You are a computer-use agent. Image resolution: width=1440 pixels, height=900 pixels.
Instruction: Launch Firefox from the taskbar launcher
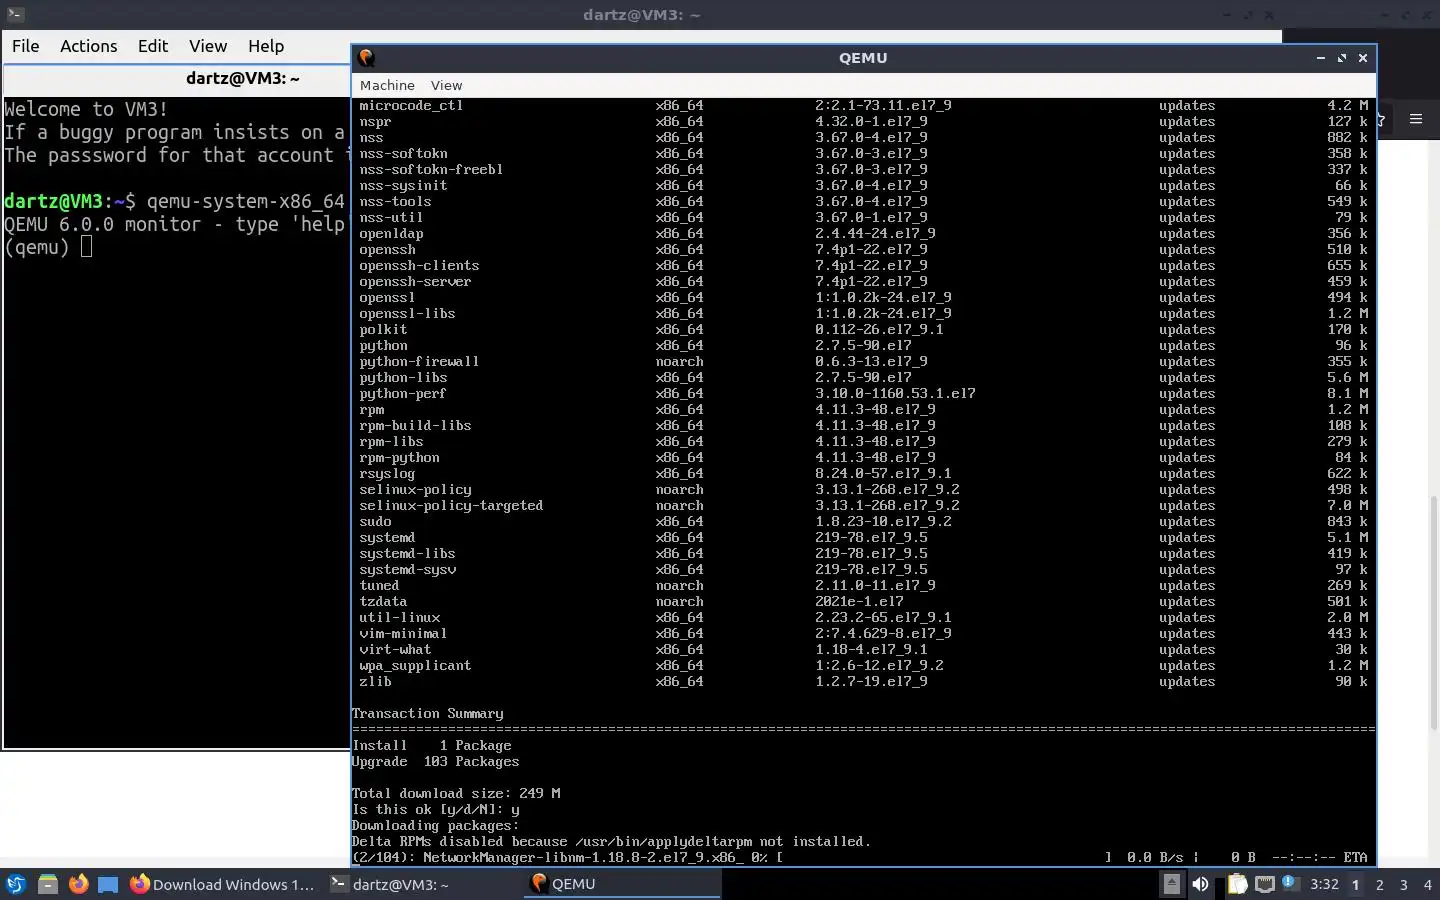point(78,884)
